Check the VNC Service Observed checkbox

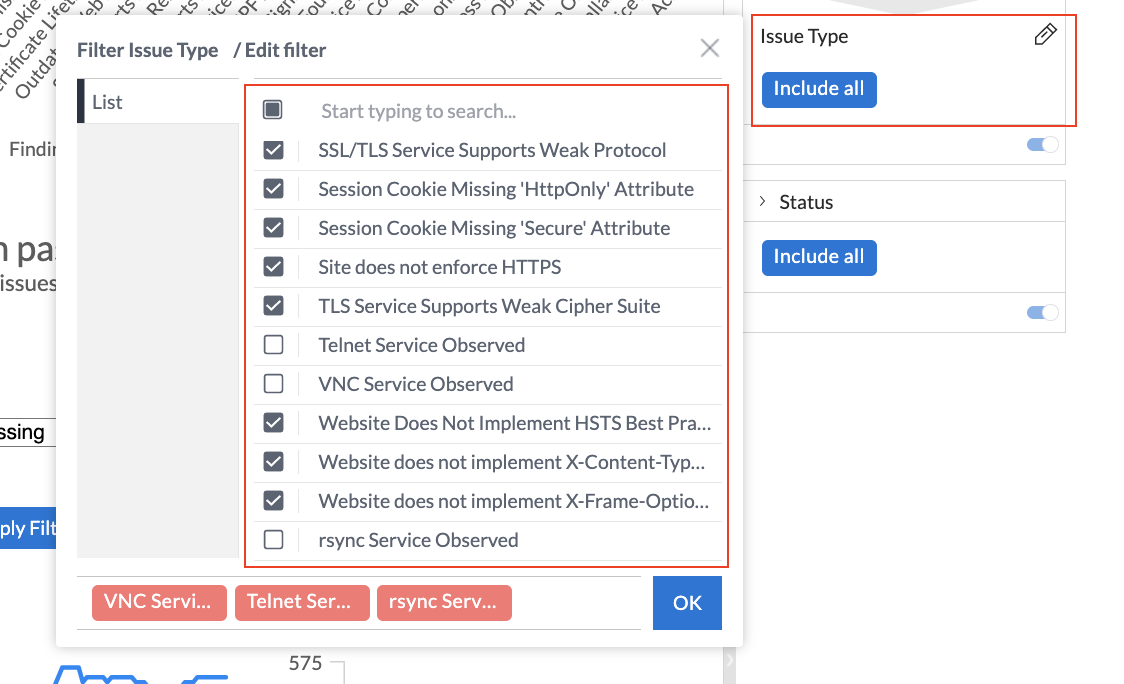pos(273,384)
